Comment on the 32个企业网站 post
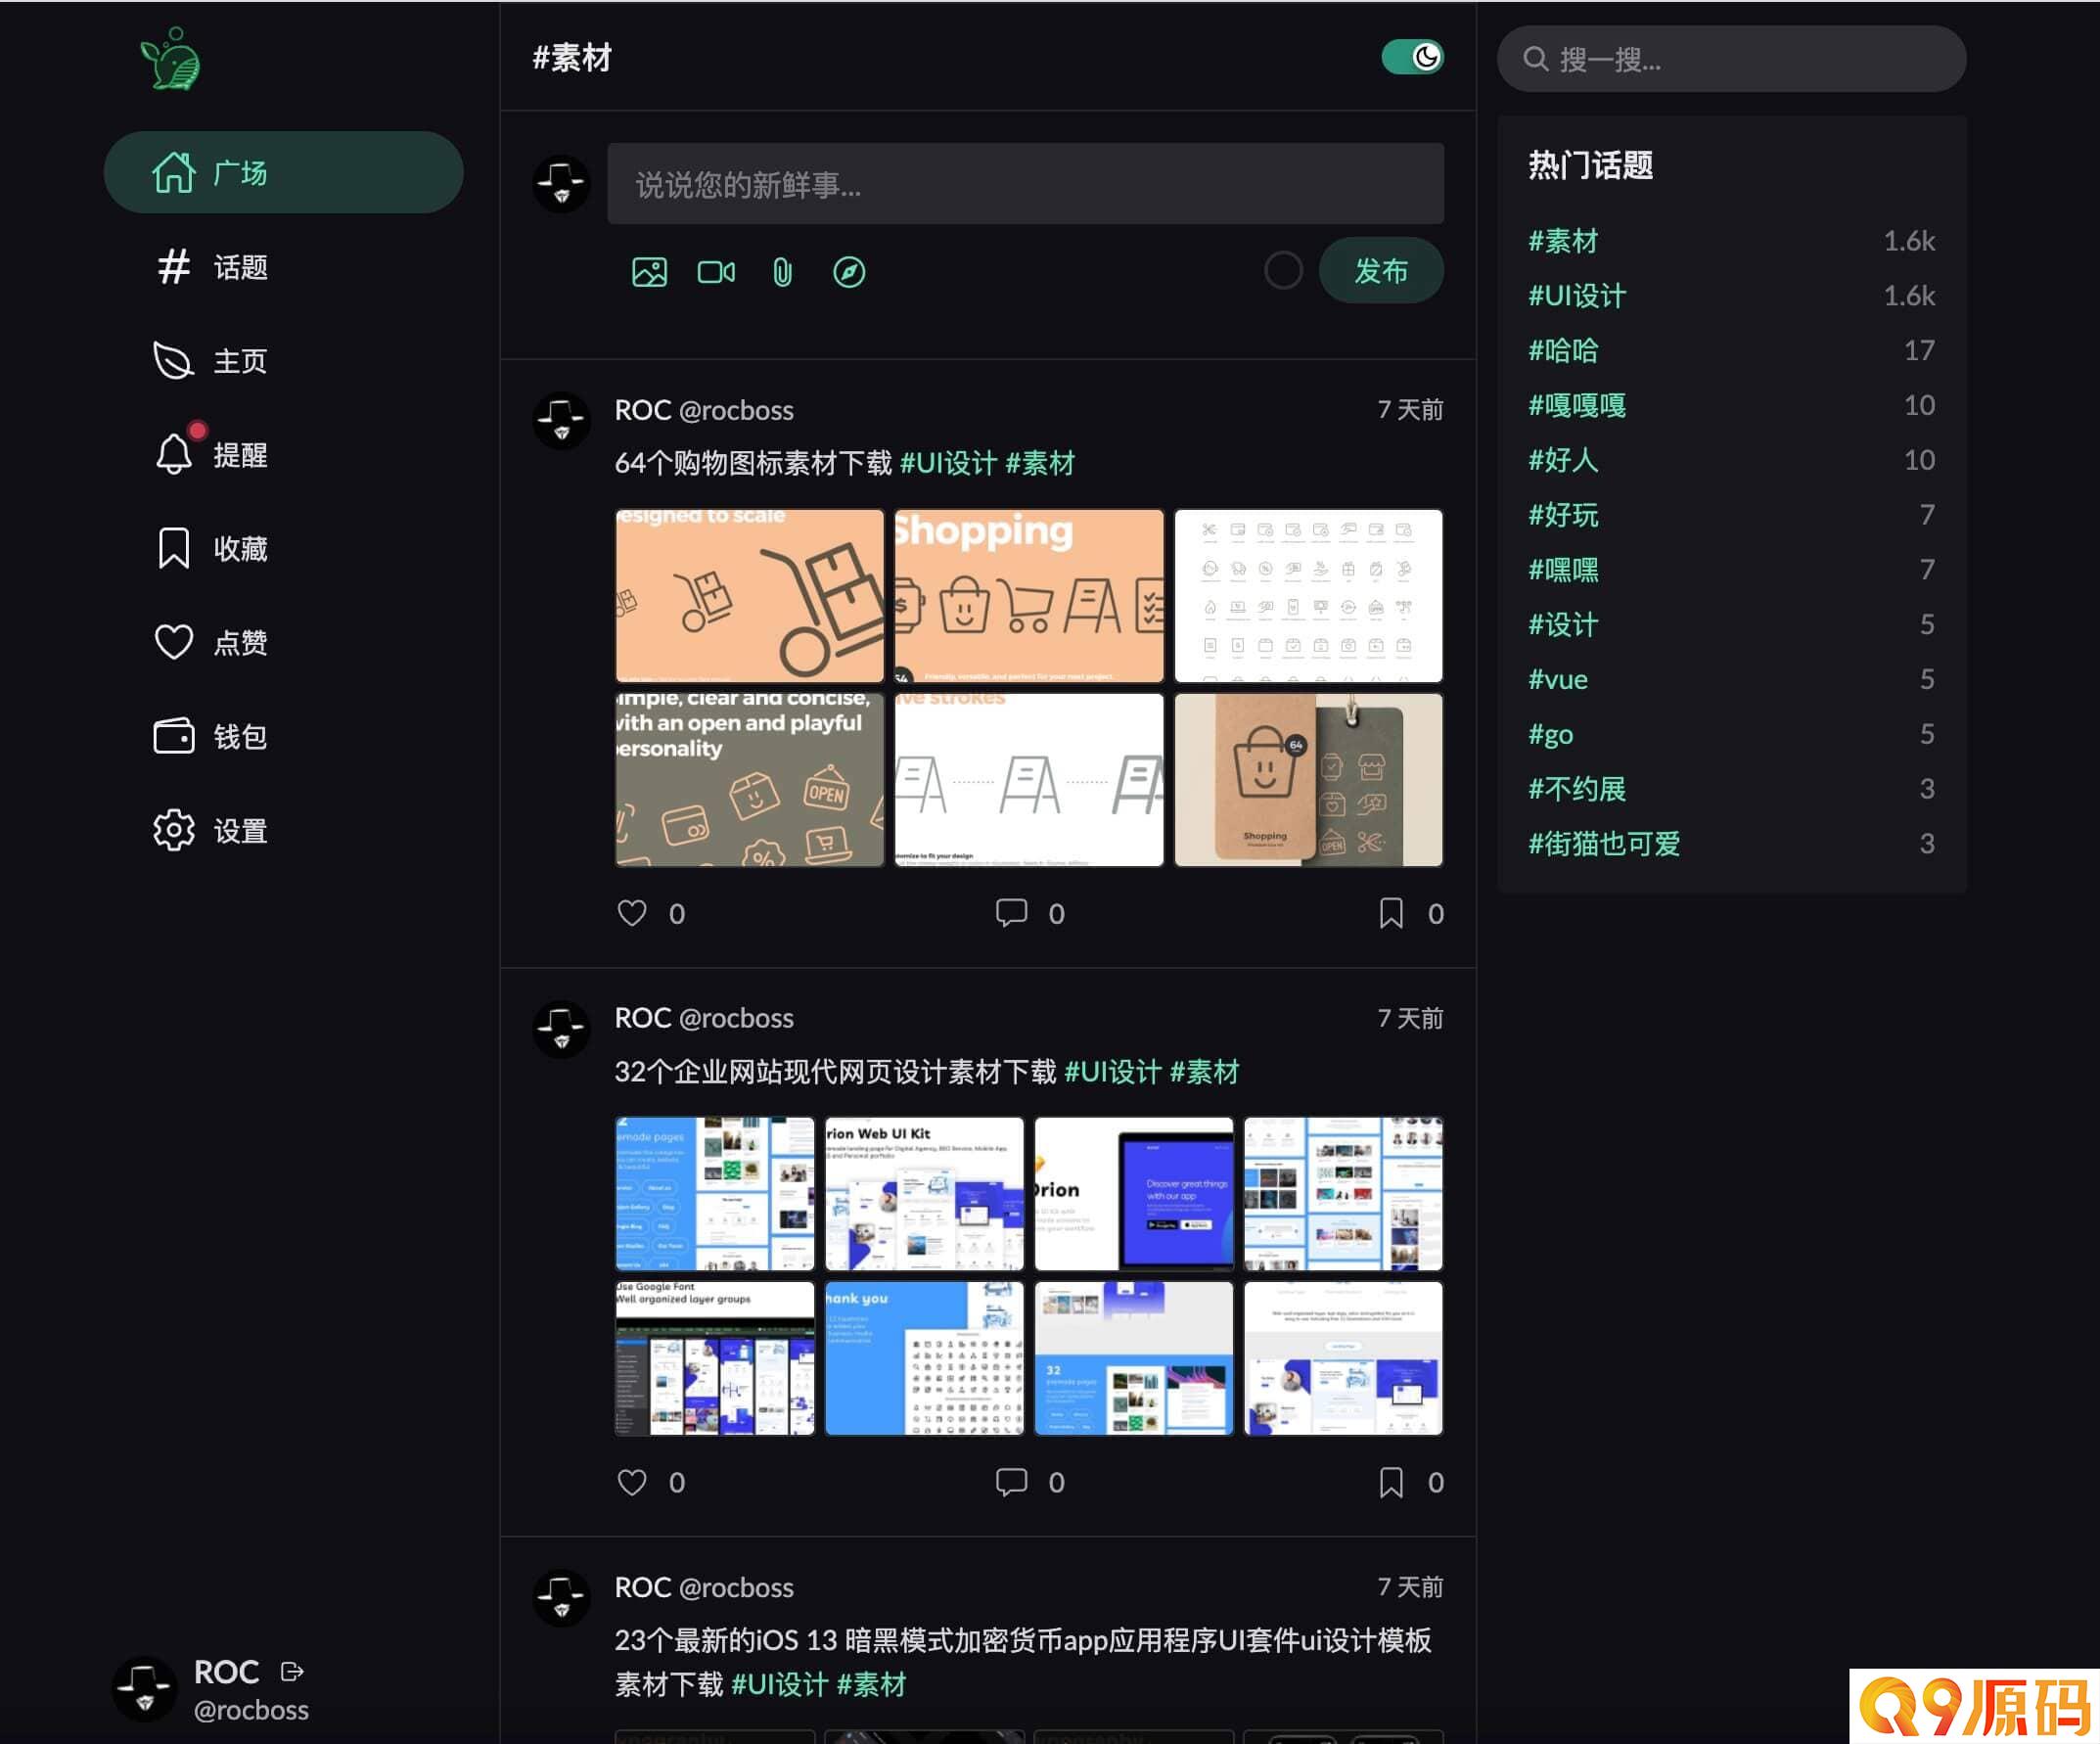Image resolution: width=2100 pixels, height=1744 pixels. [x=1011, y=1482]
